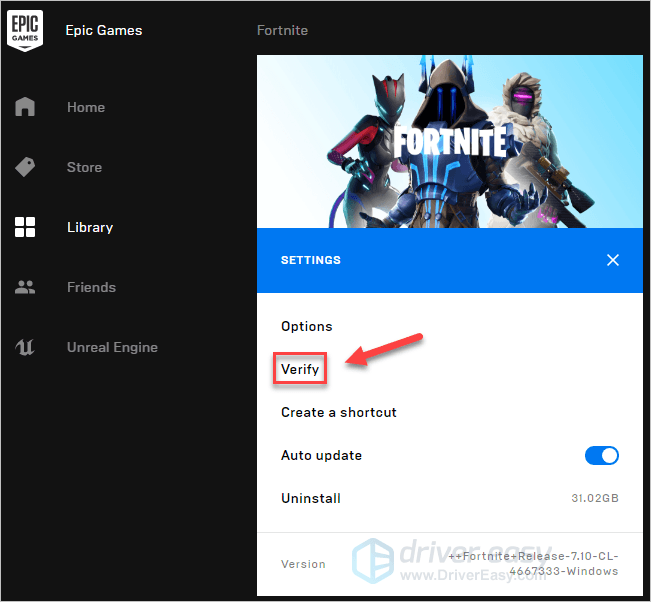
Task: Open Fortnite Options
Action: click(x=307, y=326)
